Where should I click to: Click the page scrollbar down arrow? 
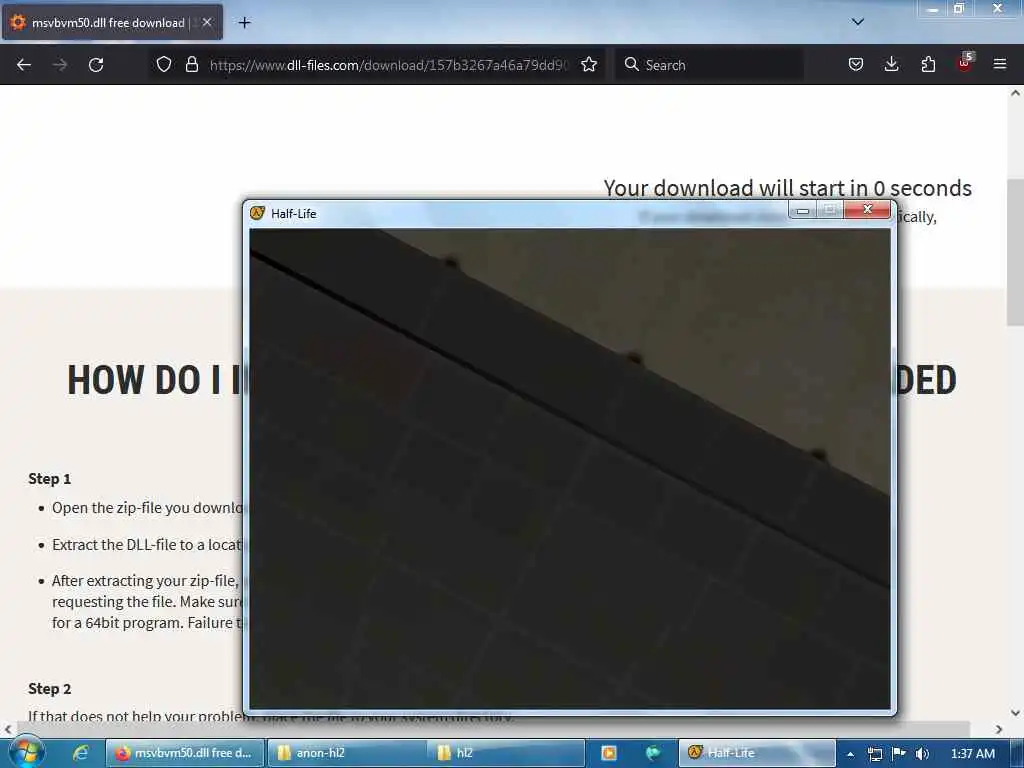tap(1015, 712)
